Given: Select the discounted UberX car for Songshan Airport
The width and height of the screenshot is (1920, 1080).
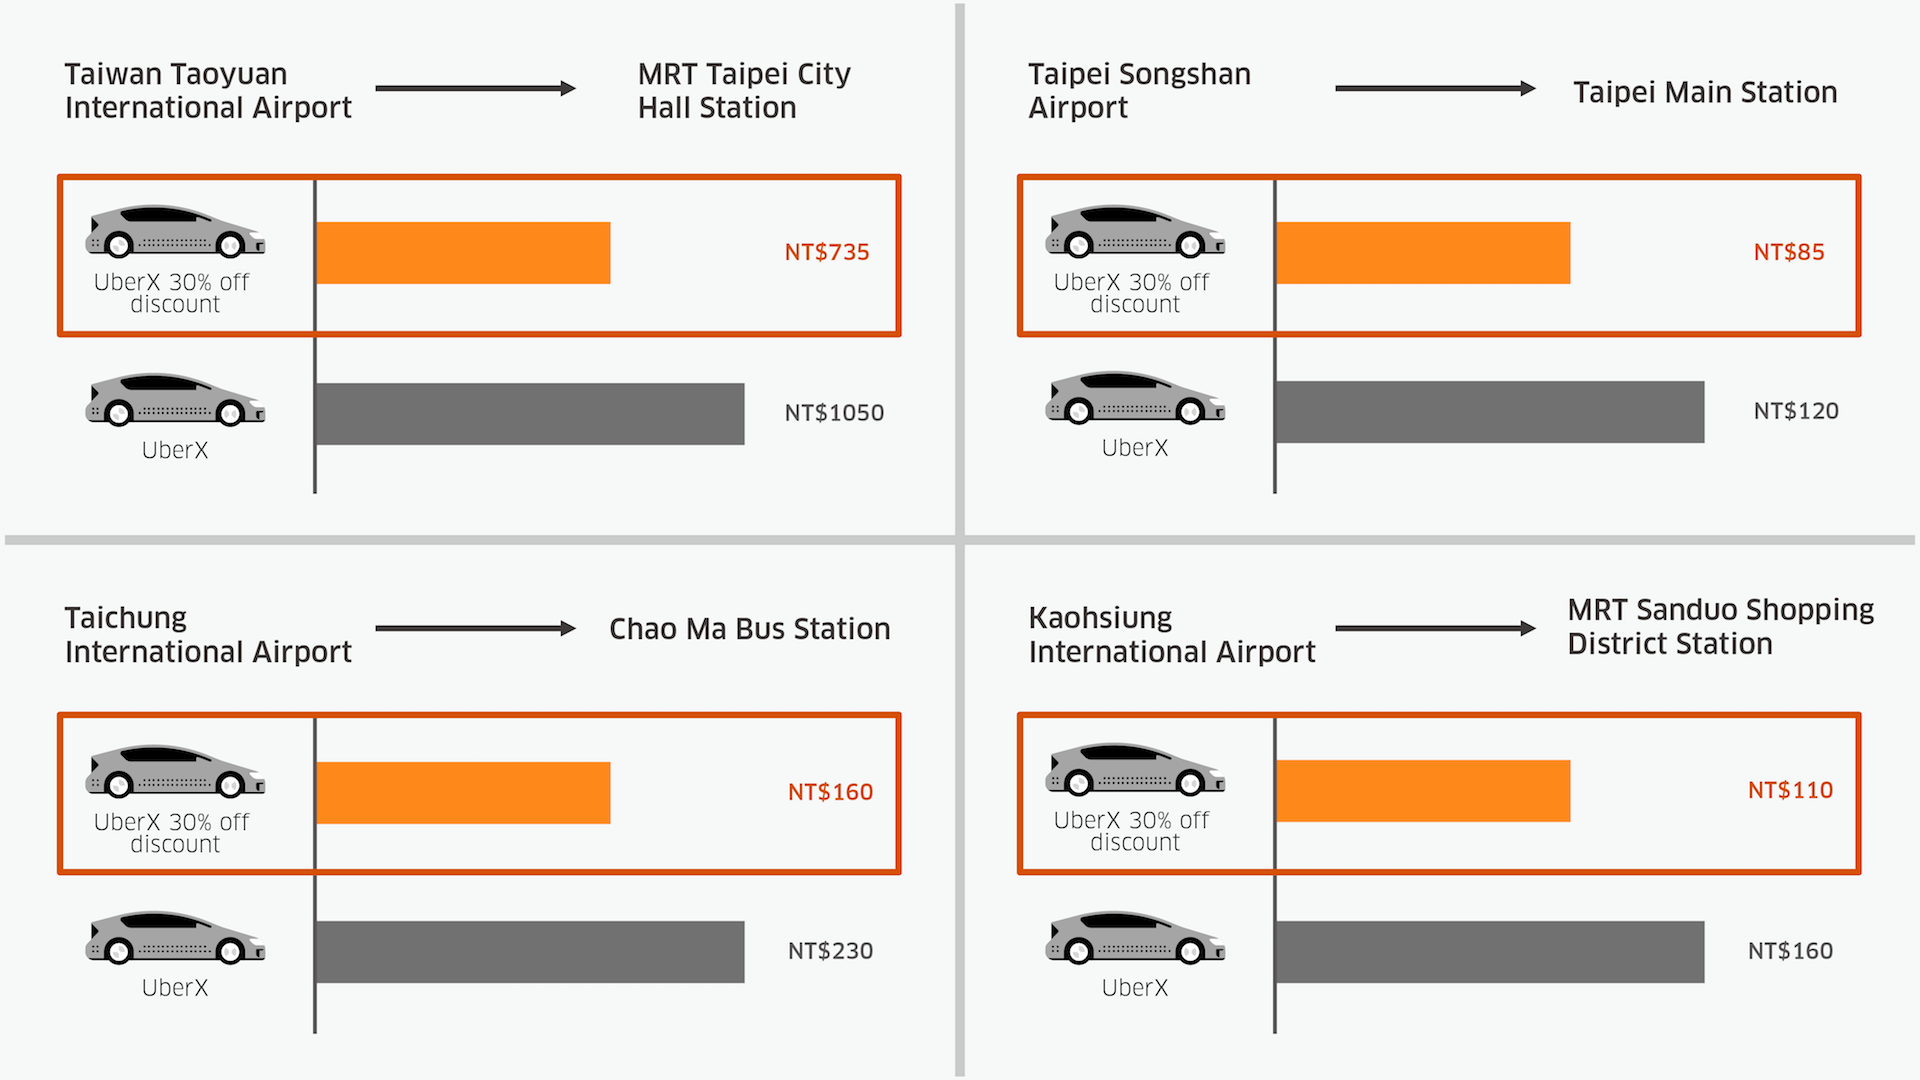Looking at the screenshot, I should (1135, 232).
